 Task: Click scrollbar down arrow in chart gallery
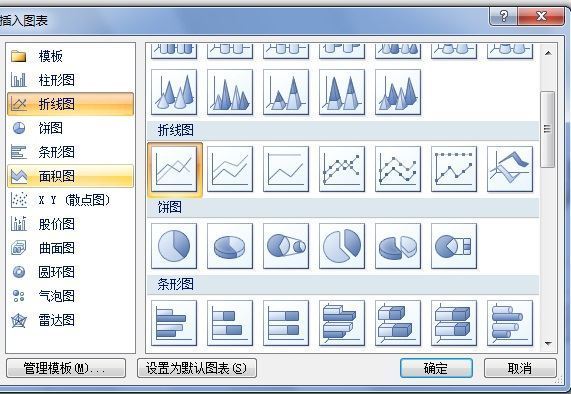point(548,343)
